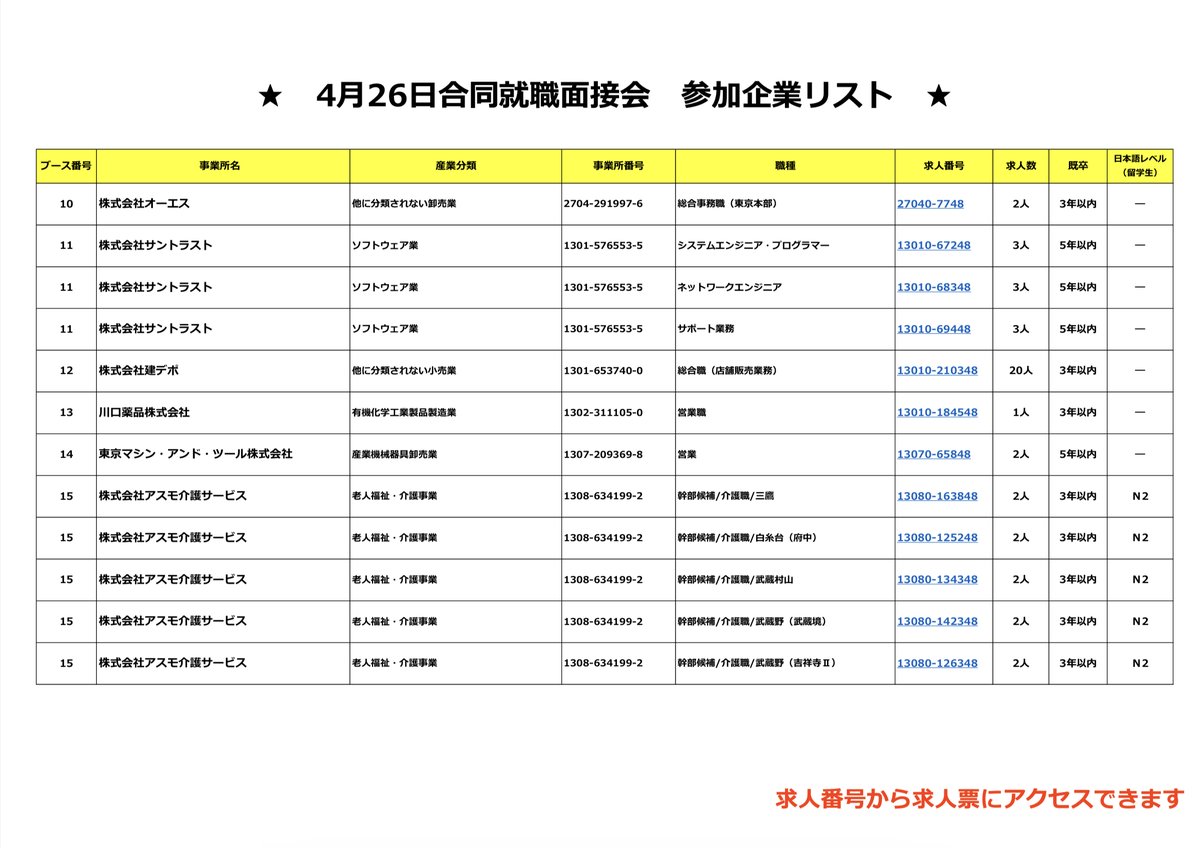Click the 事業所番号 column header
The width and height of the screenshot is (1200, 848).
618,166
